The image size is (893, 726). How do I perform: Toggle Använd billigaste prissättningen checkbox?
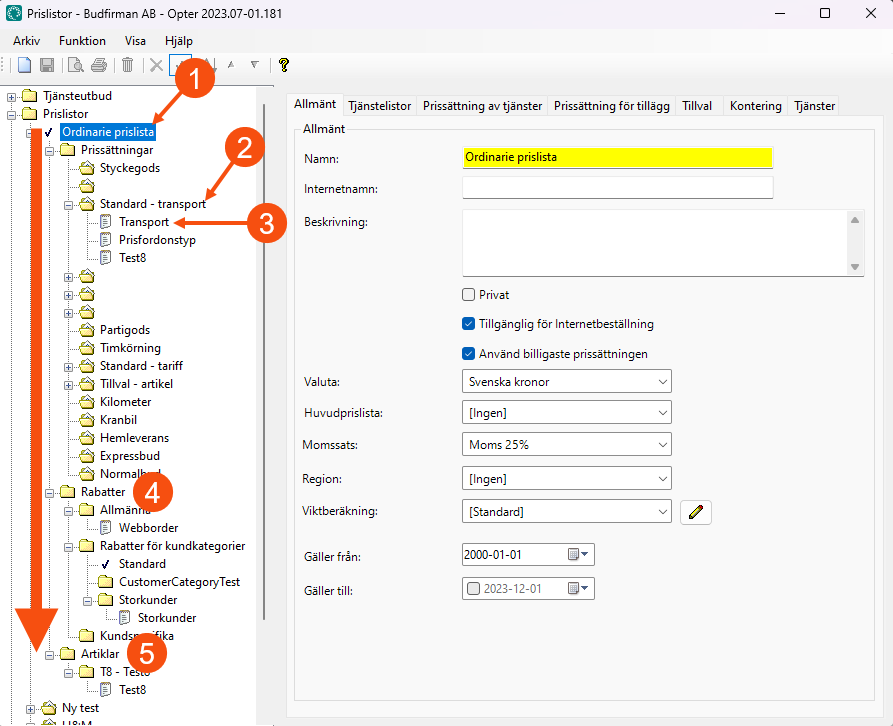468,353
